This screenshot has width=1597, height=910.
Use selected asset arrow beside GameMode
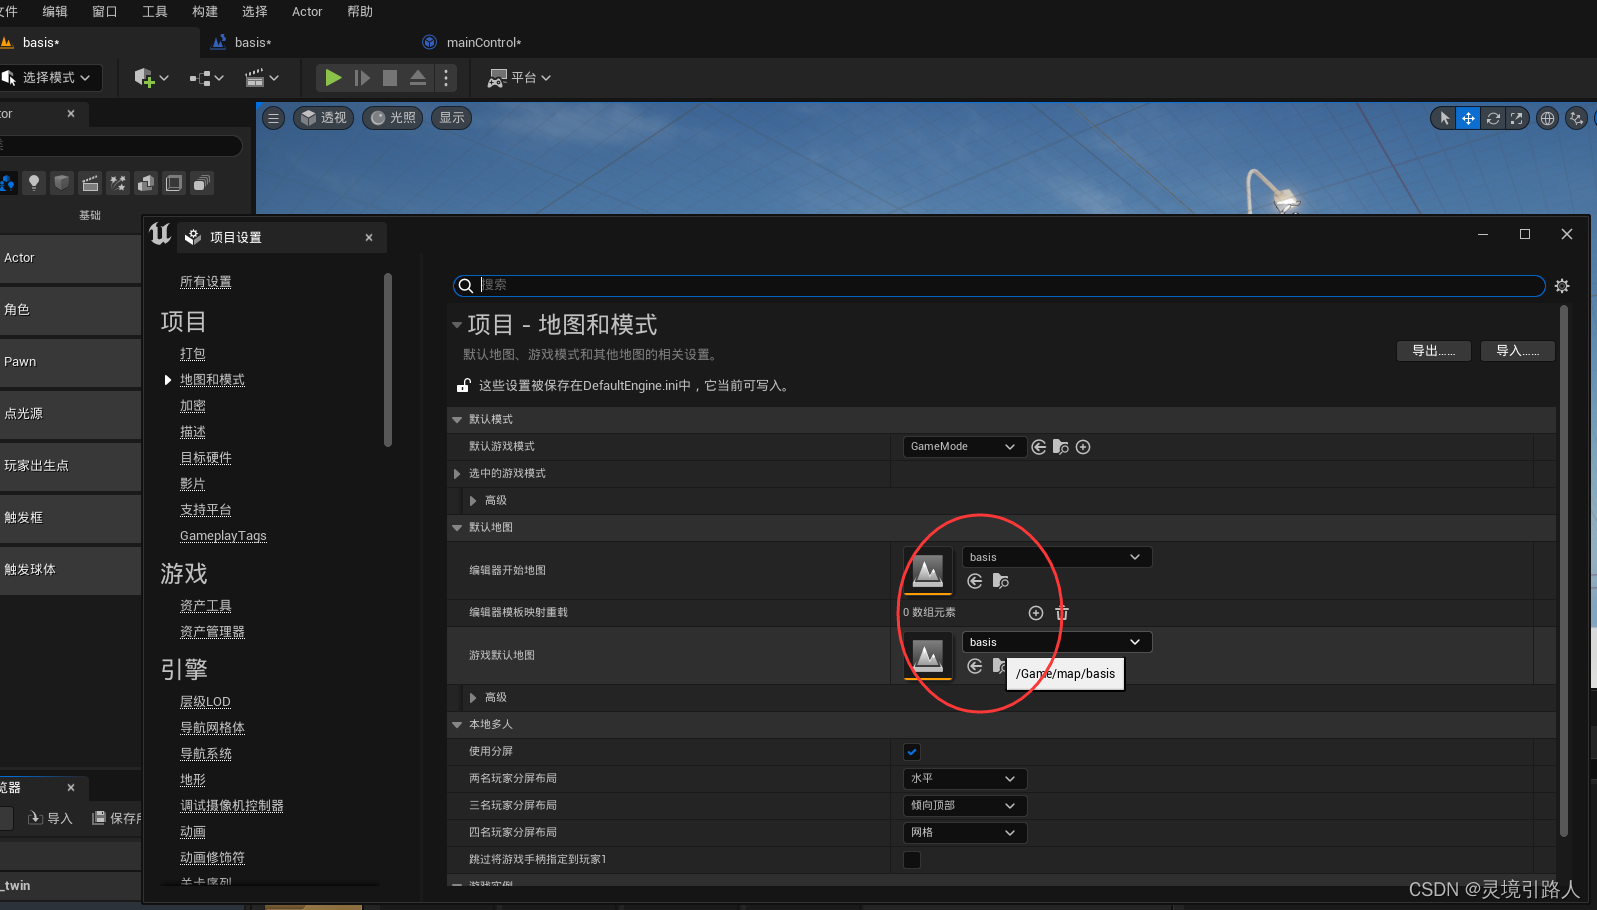pos(1039,447)
